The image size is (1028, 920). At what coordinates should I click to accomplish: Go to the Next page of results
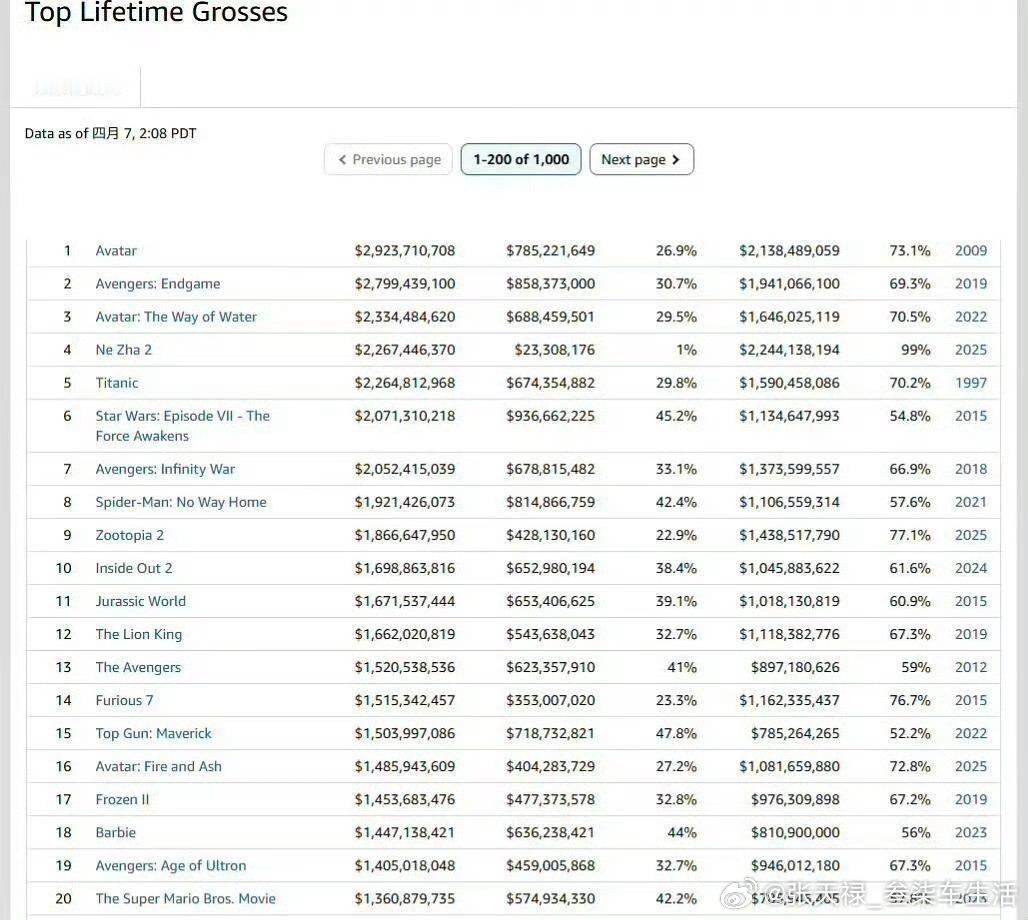(641, 159)
